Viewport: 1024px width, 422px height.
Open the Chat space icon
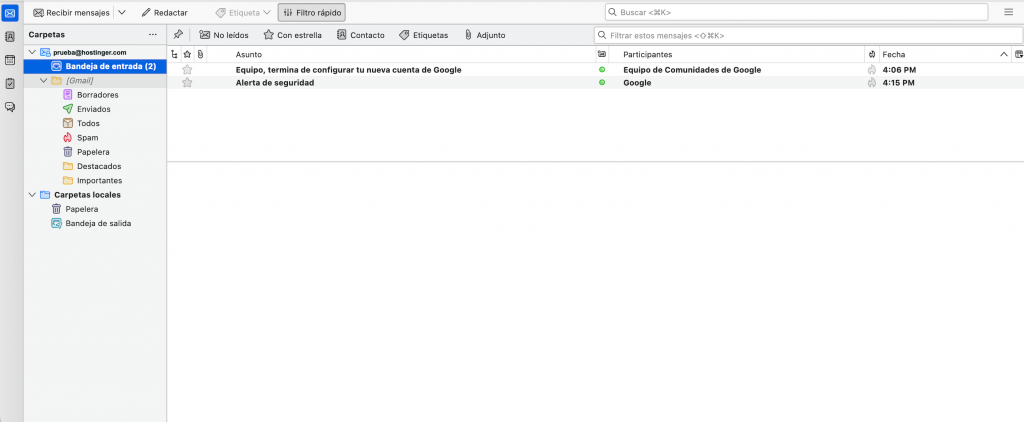10,107
